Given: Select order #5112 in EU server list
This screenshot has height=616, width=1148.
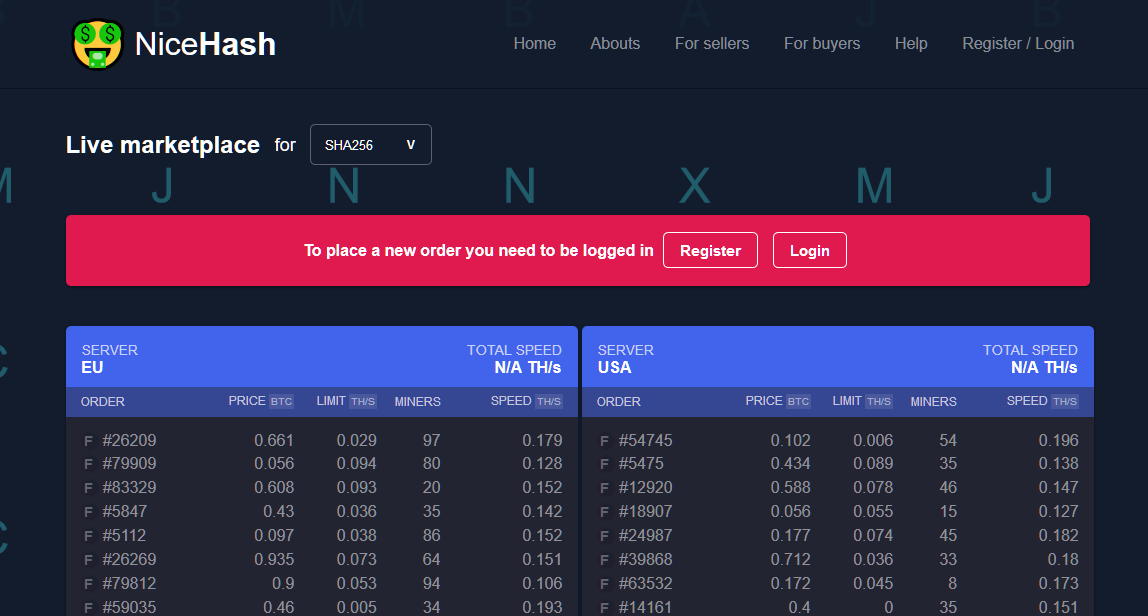Looking at the screenshot, I should point(124,536).
